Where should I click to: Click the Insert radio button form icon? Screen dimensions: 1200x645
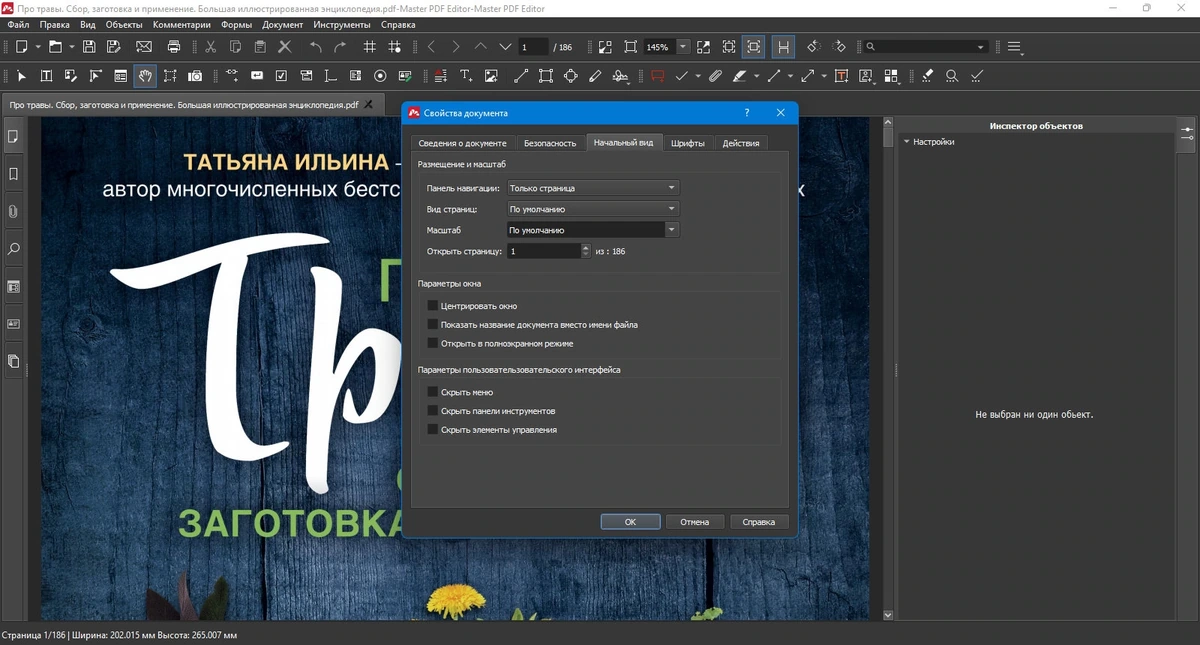point(380,75)
